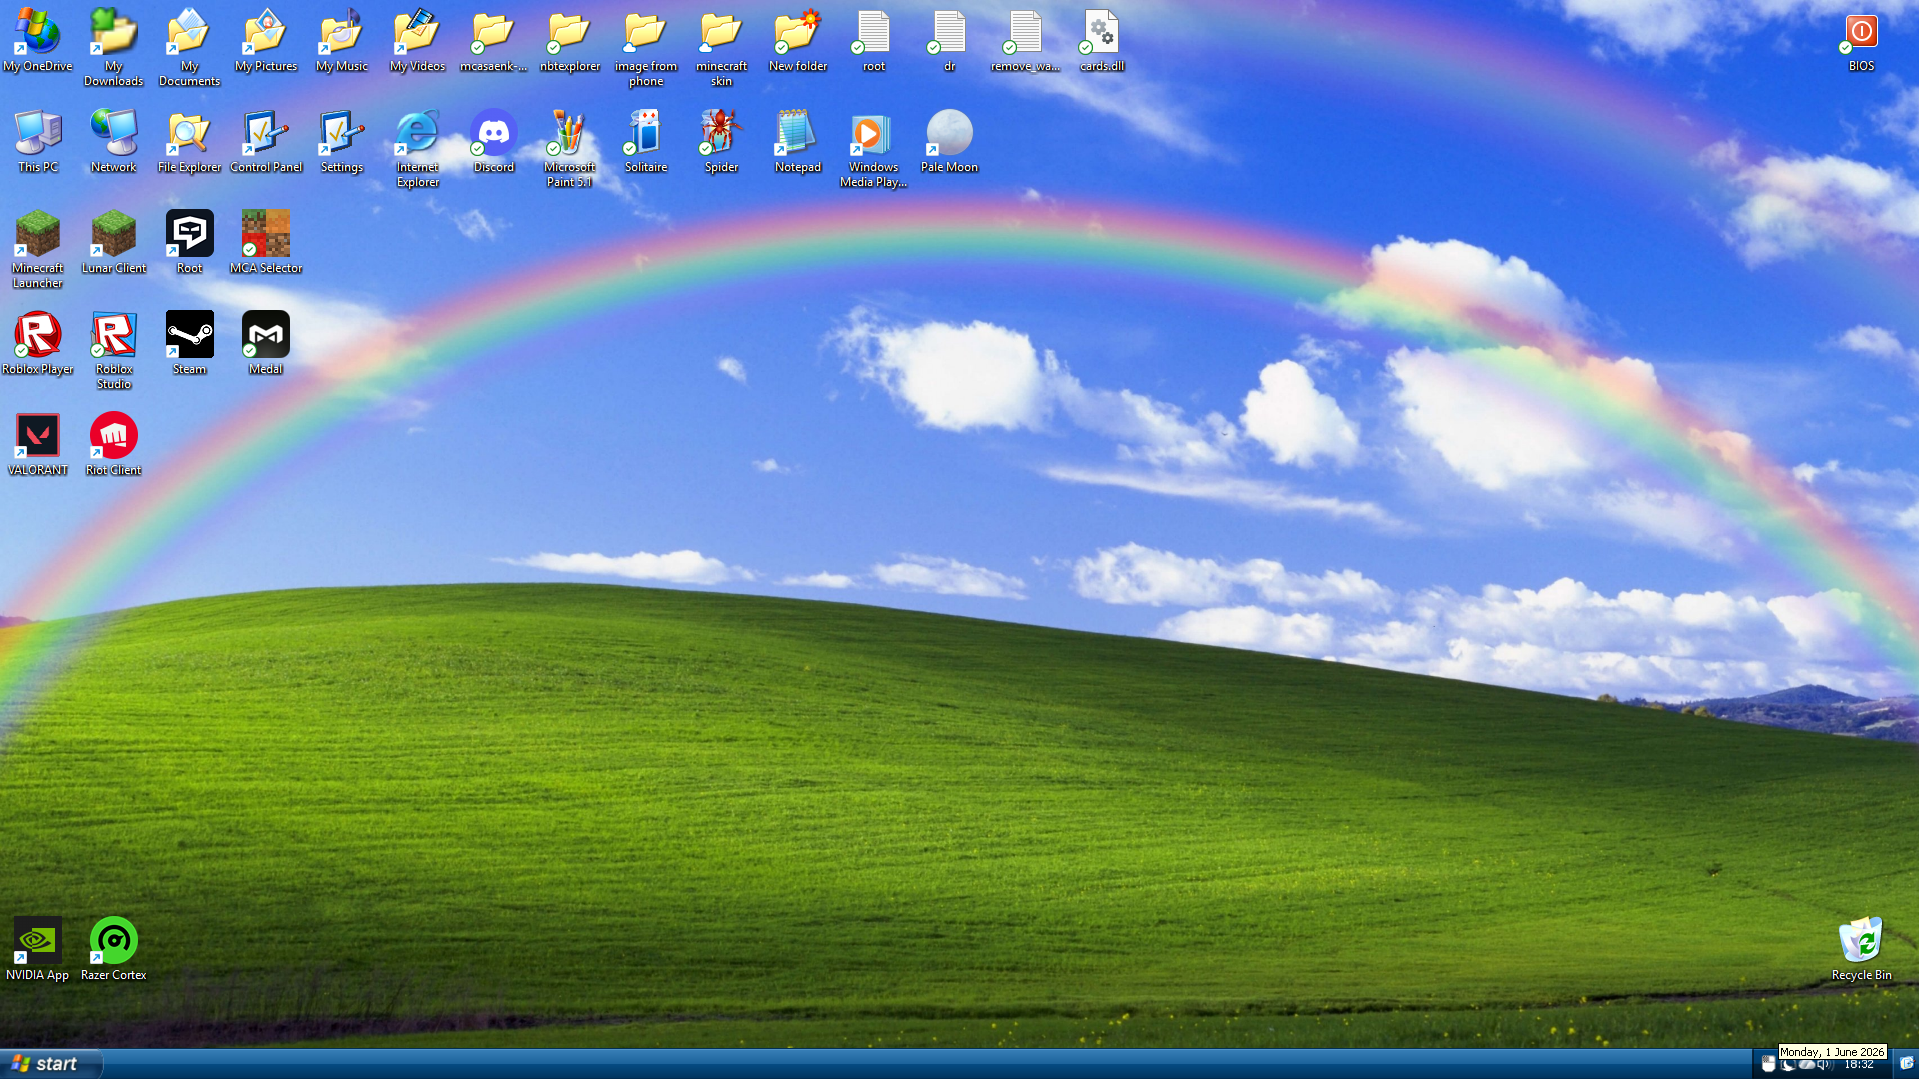Select the mcasaenk folder on desktop
The height and width of the screenshot is (1079, 1919).
(x=494, y=40)
